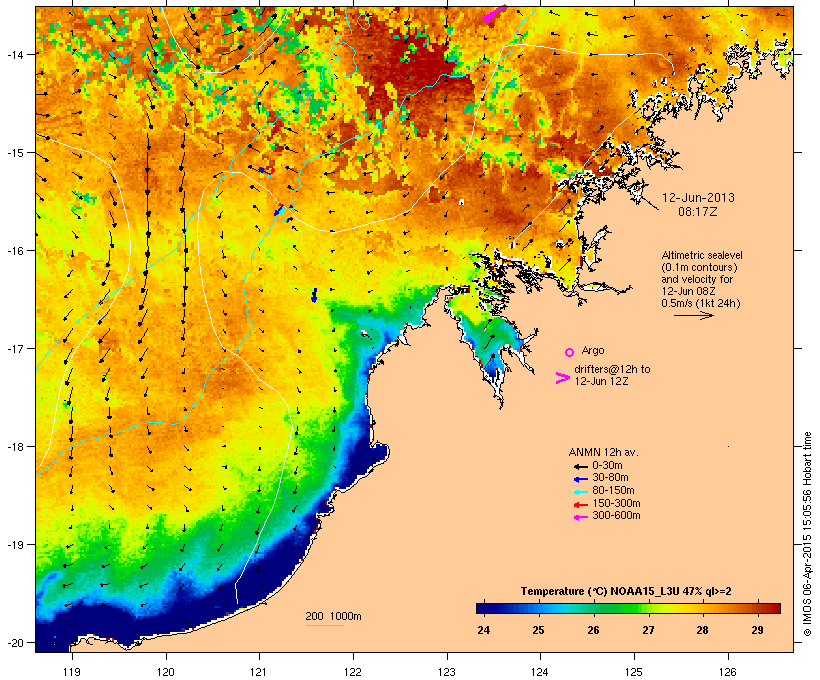Click the colorbar tick label 28
The width and height of the screenshot is (820, 680).
tap(702, 630)
